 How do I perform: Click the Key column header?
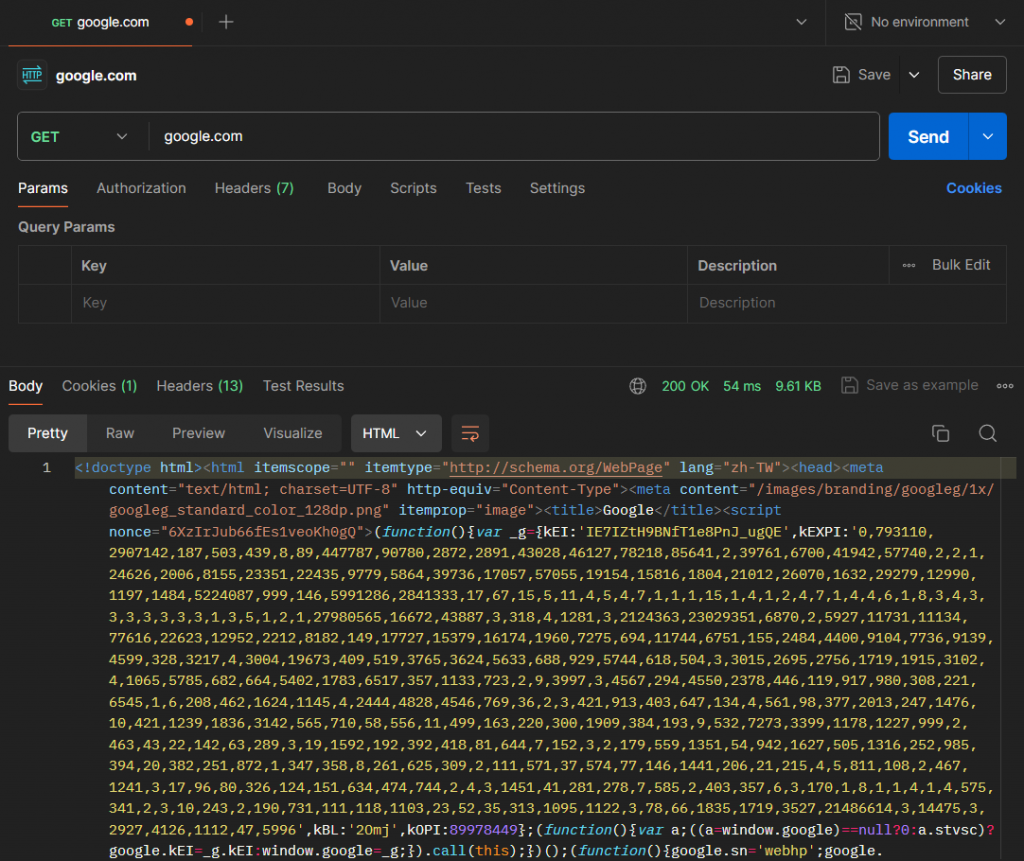93,266
